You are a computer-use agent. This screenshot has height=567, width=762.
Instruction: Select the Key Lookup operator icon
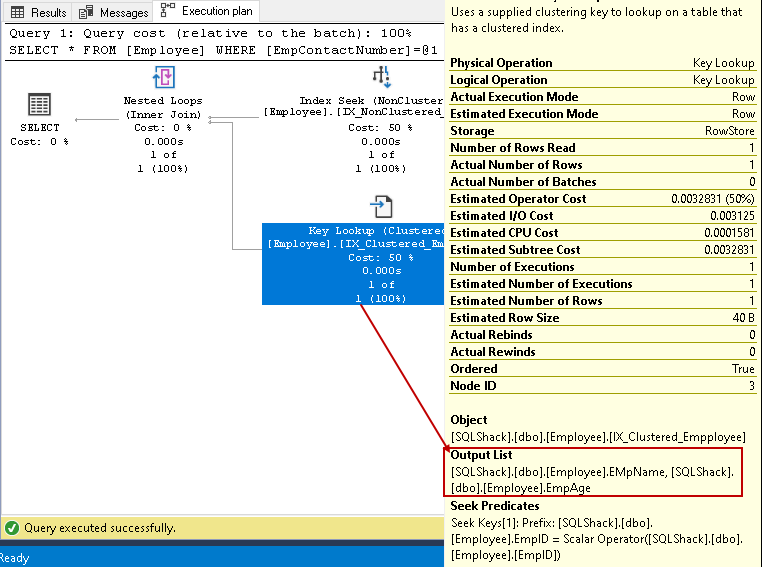(x=381, y=206)
